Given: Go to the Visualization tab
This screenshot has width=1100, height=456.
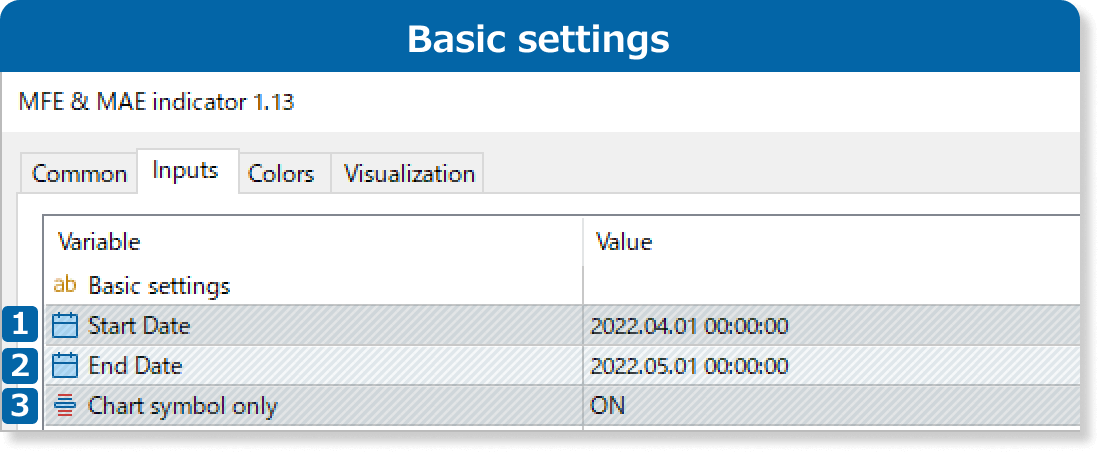Looking at the screenshot, I should [x=409, y=174].
